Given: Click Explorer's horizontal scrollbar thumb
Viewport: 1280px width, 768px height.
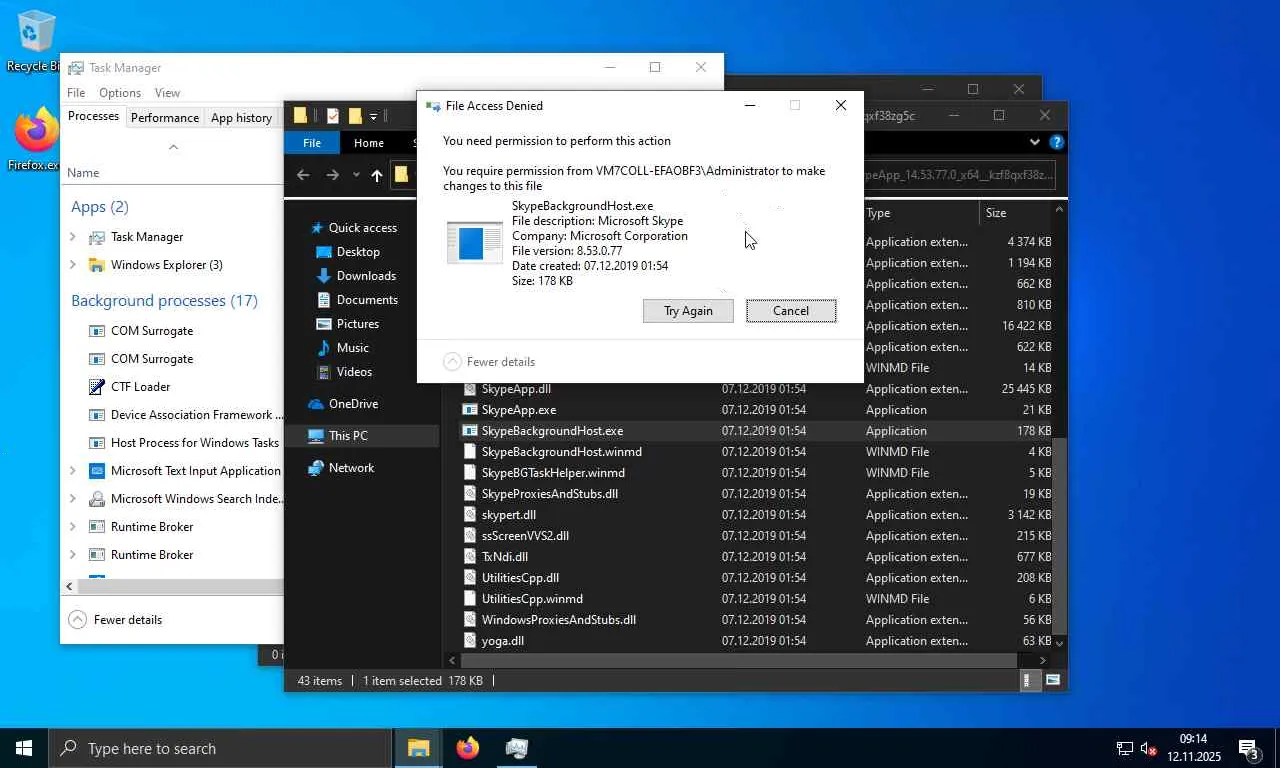Looking at the screenshot, I should pyautogui.click(x=740, y=660).
